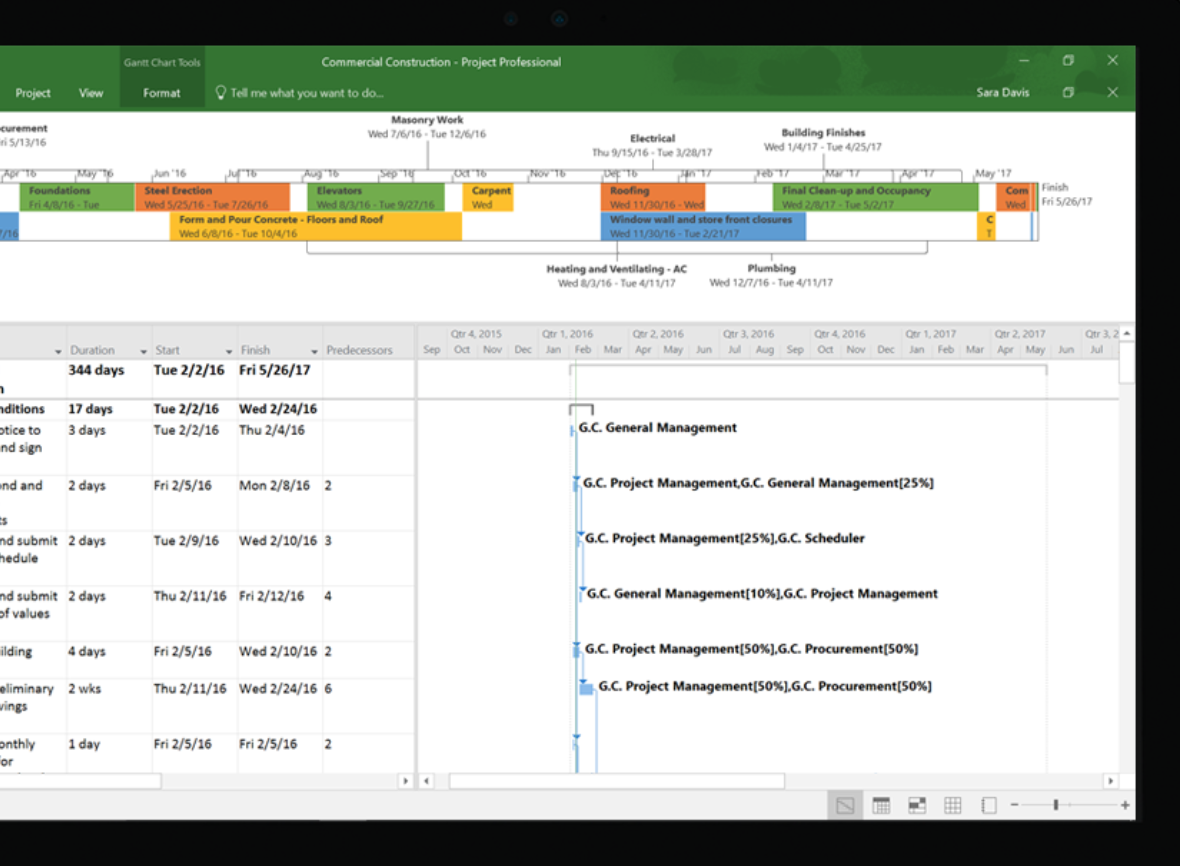This screenshot has height=866, width=1180.
Task: Click Electrical callout on timeline
Action: click(x=652, y=145)
